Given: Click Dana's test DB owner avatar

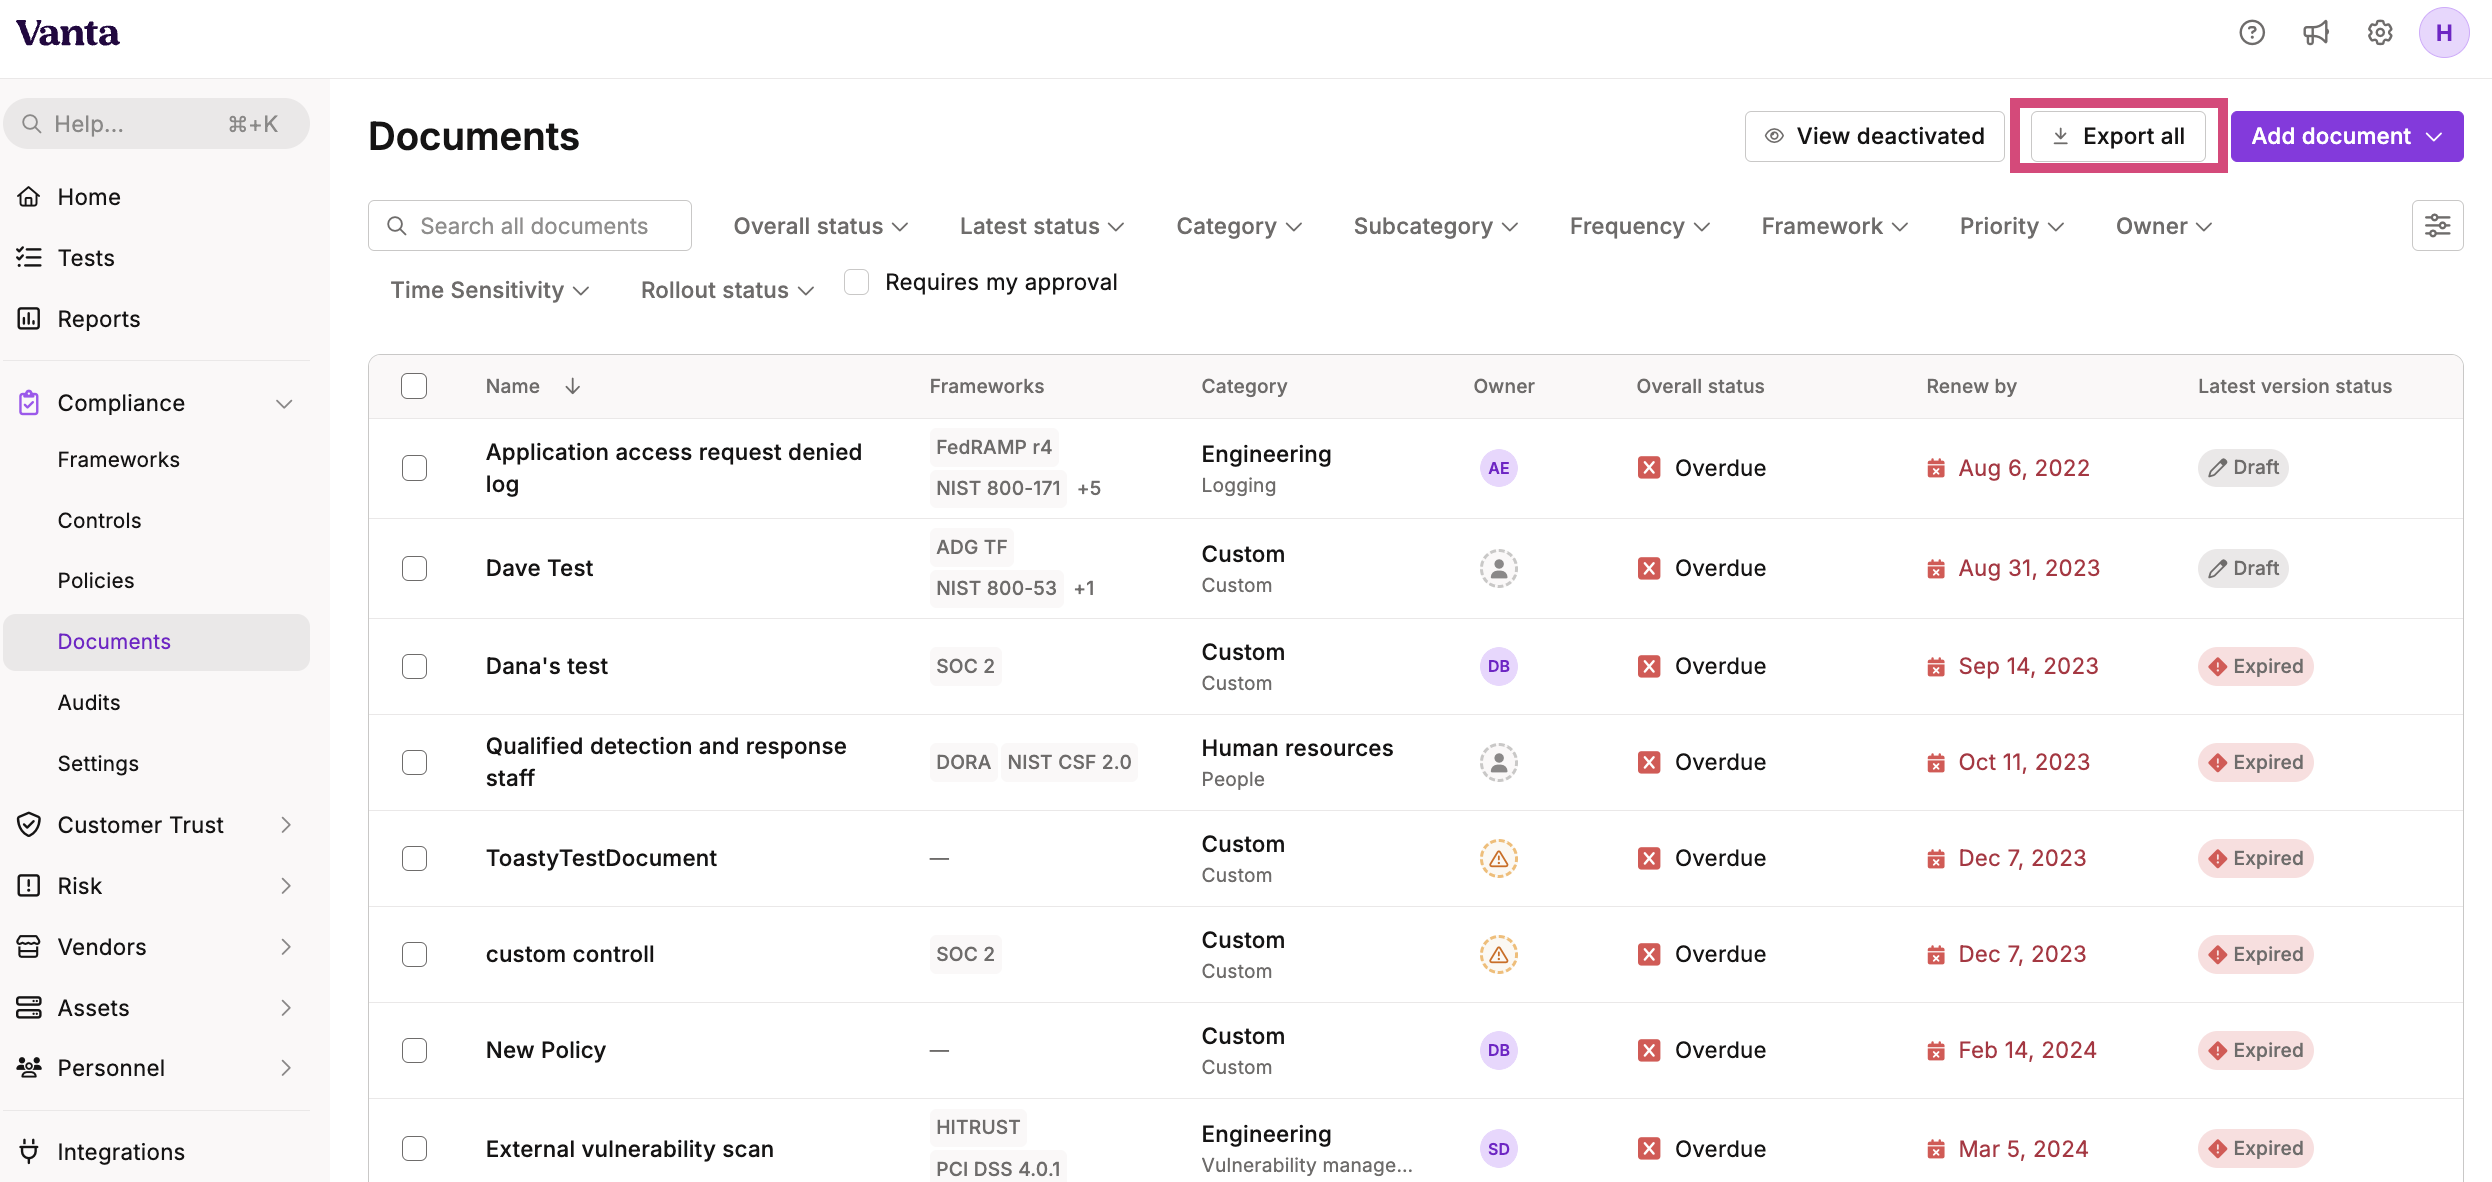Looking at the screenshot, I should click(1498, 666).
